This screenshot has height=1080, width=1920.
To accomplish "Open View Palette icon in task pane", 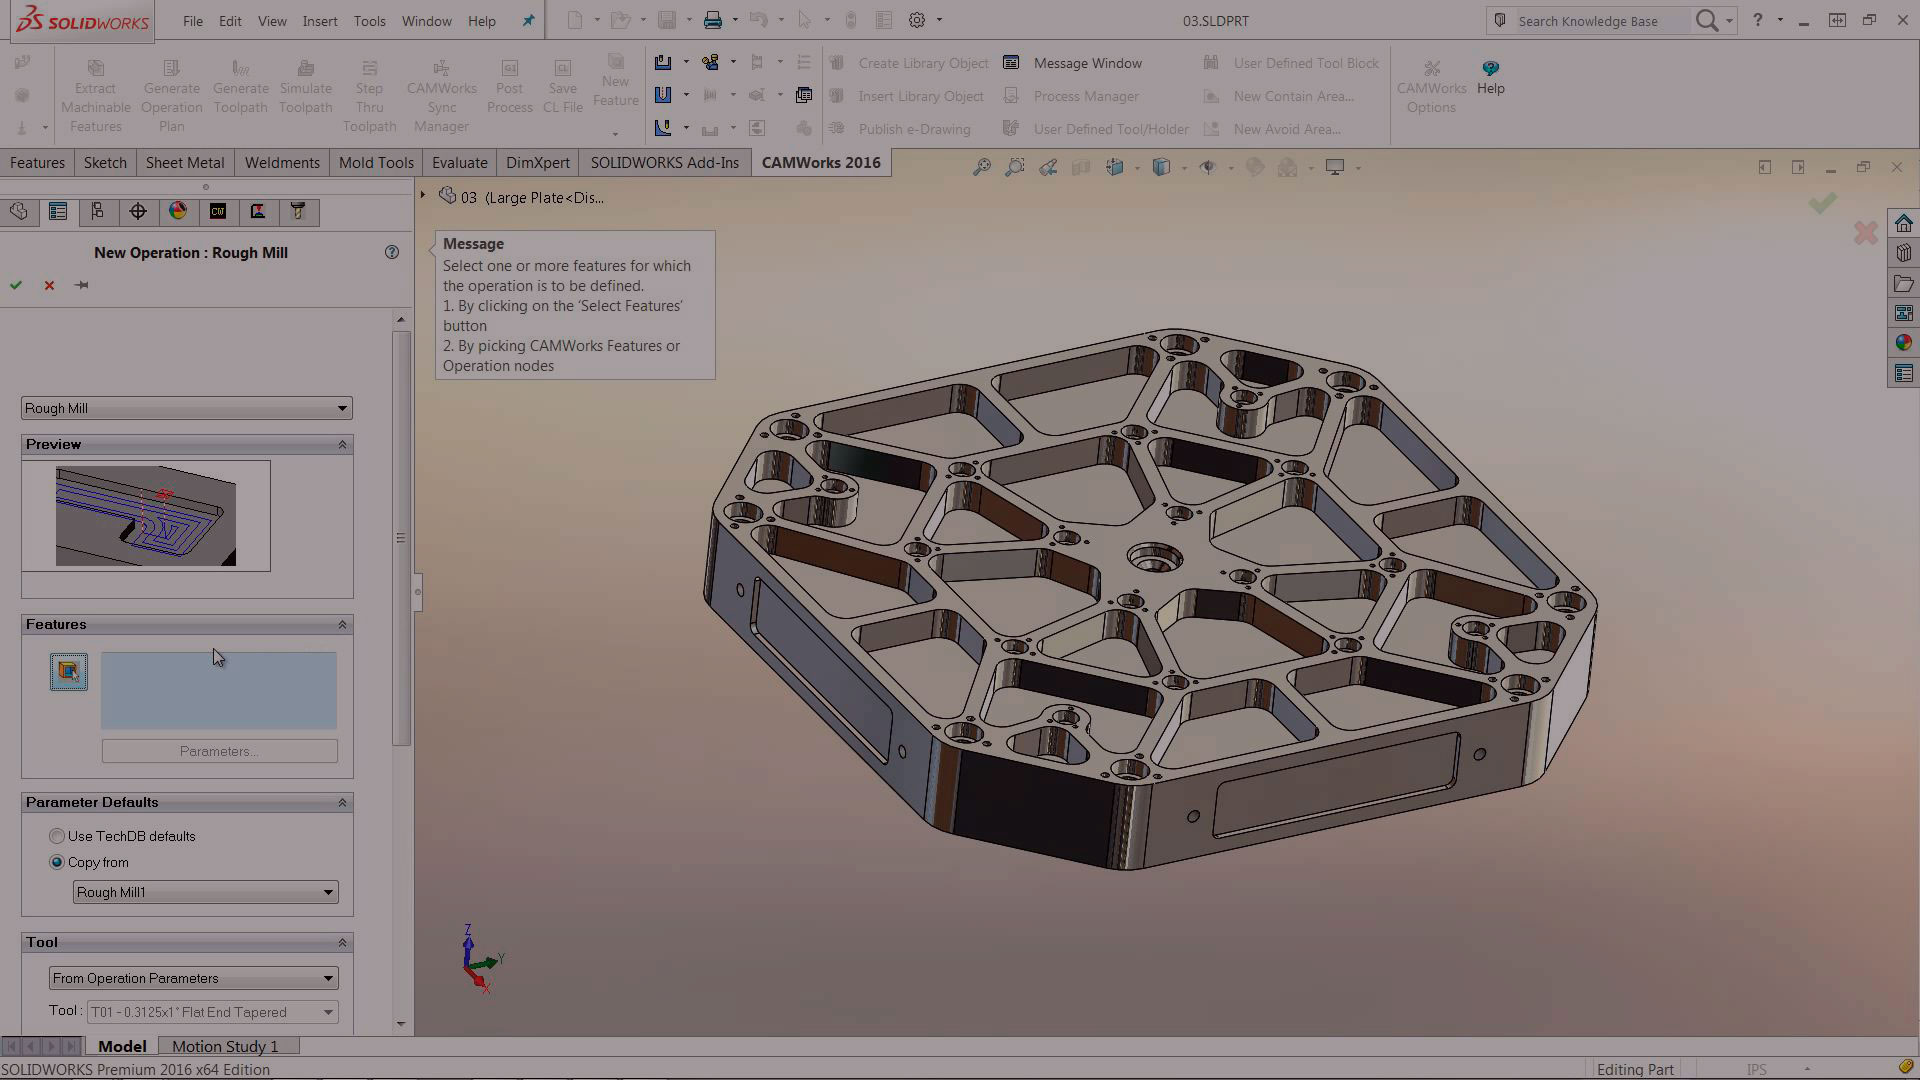I will coord(1903,313).
